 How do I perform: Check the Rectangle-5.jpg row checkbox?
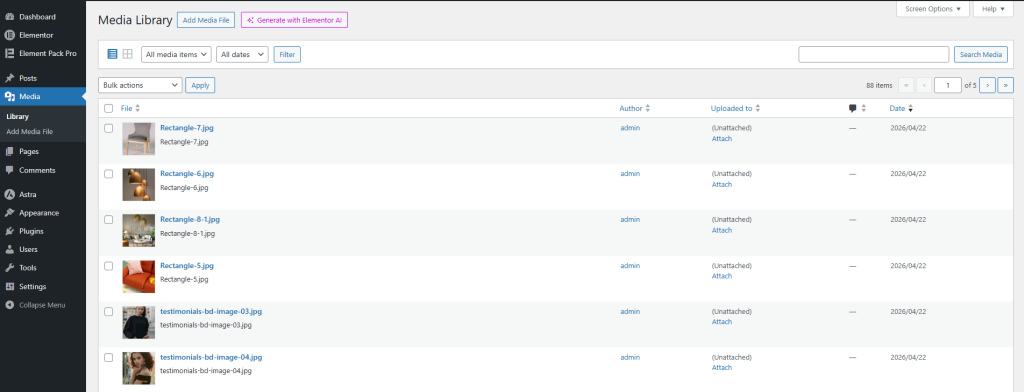coord(109,266)
